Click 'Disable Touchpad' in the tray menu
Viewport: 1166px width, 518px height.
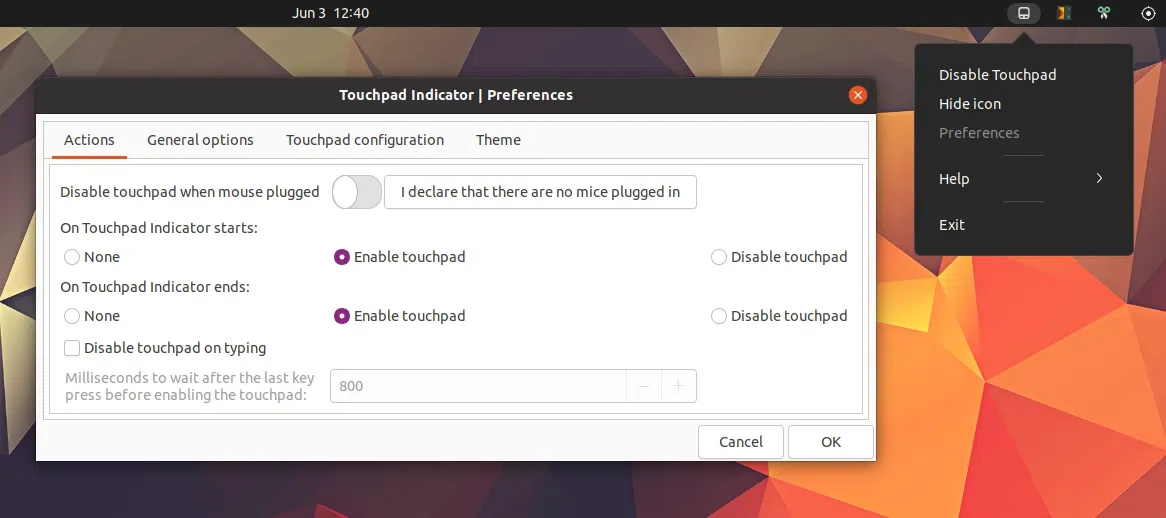[997, 75]
